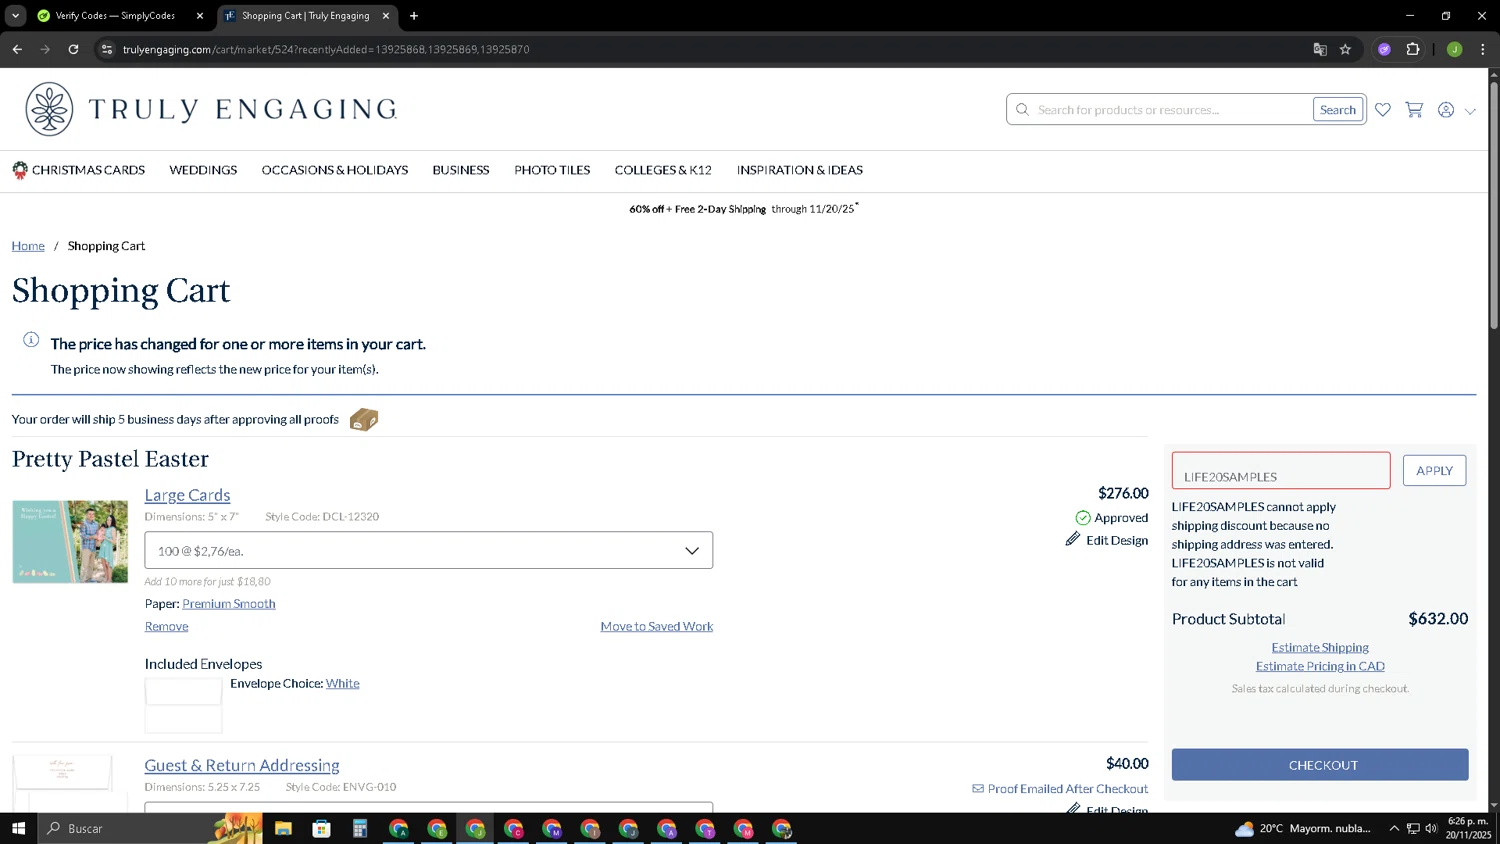Remove the Large Cards item
Viewport: 1500px width, 844px height.
166,626
